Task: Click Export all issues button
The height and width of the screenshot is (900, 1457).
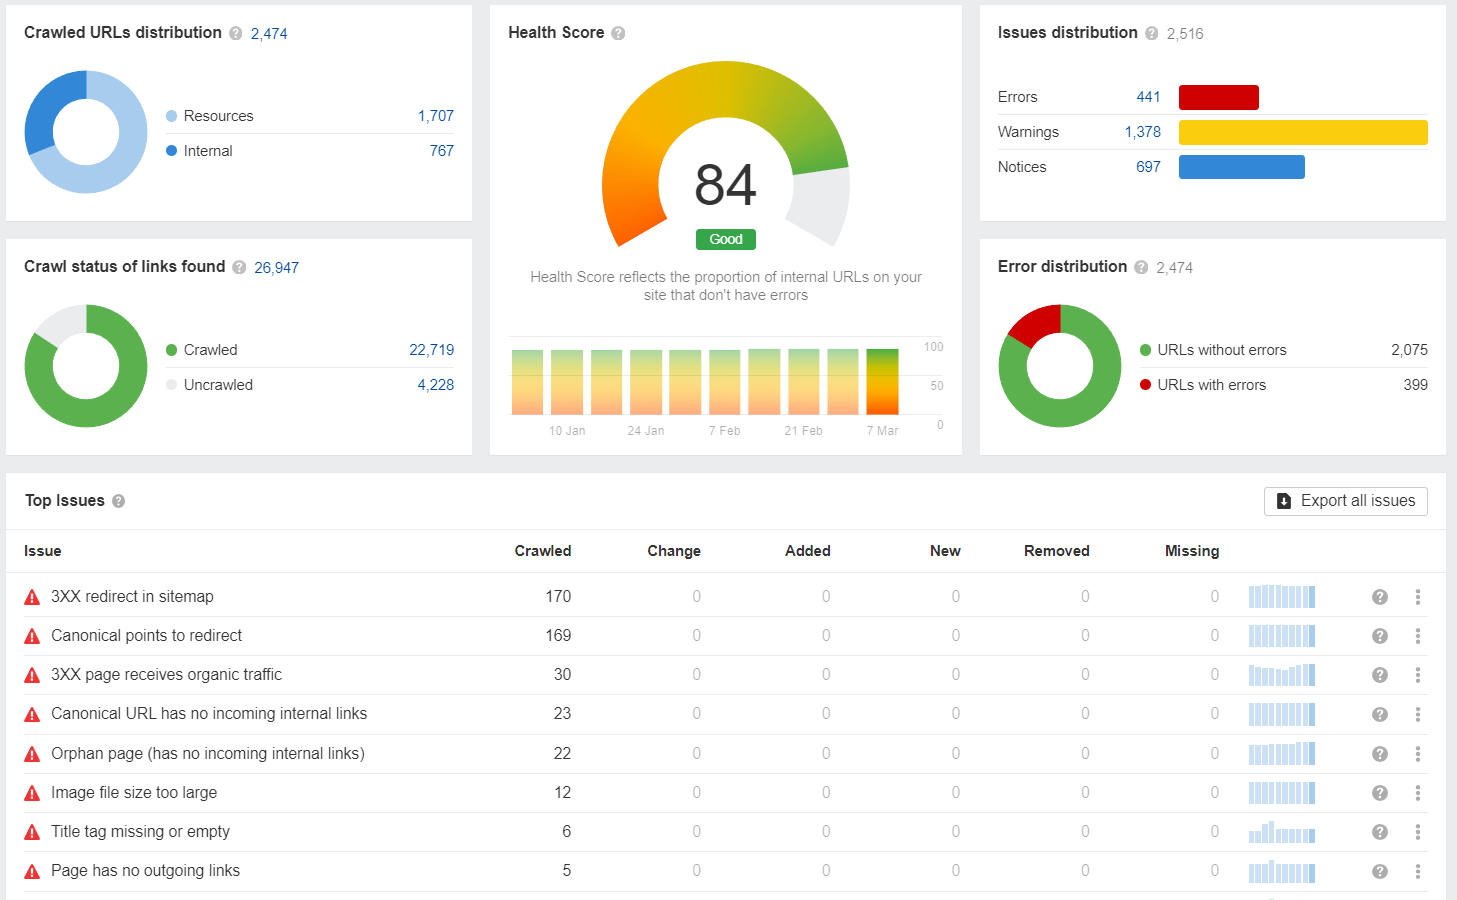Action: pyautogui.click(x=1346, y=501)
